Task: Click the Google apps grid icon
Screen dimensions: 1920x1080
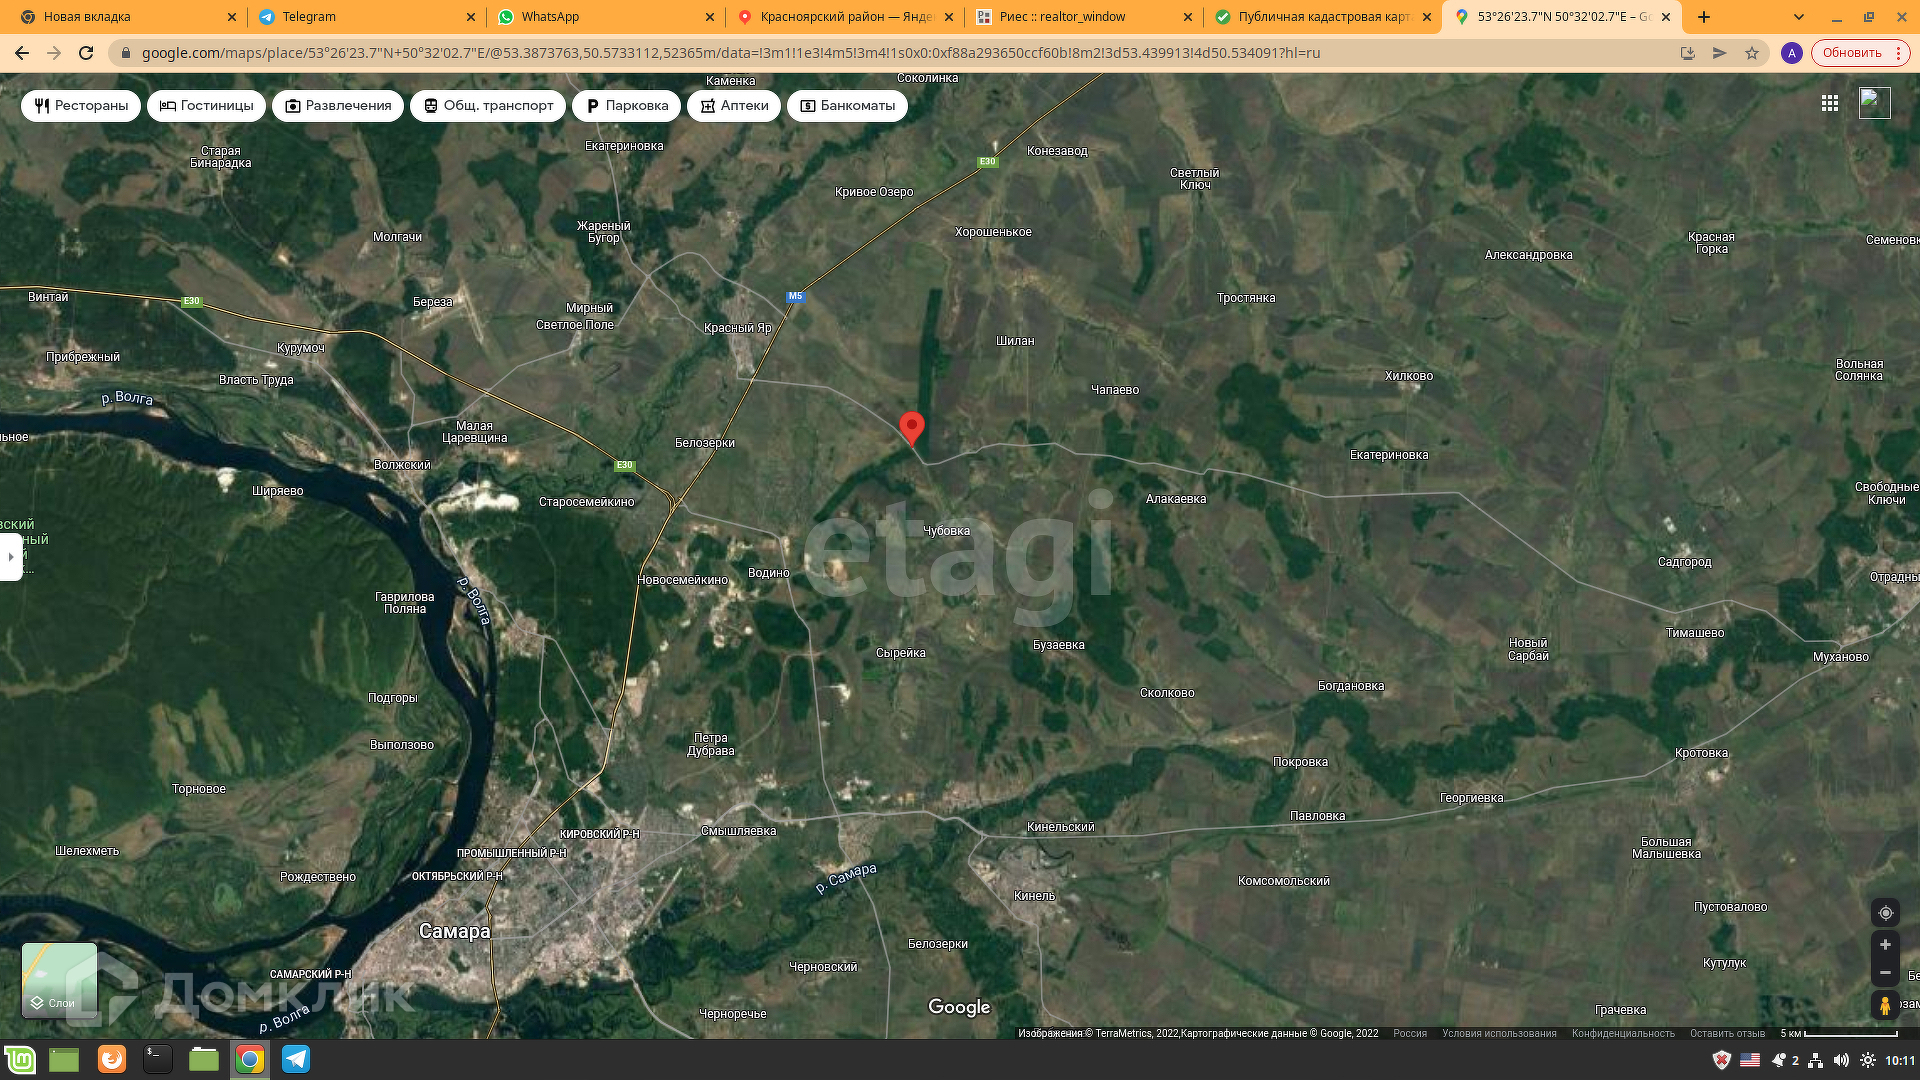Action: (x=1829, y=103)
